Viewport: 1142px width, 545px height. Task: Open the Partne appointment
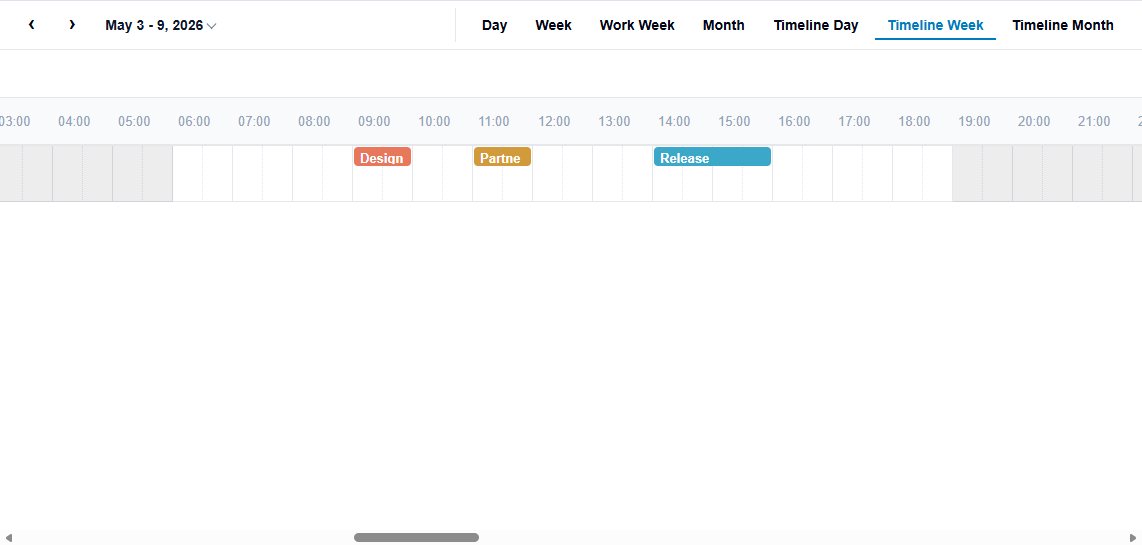[503, 157]
